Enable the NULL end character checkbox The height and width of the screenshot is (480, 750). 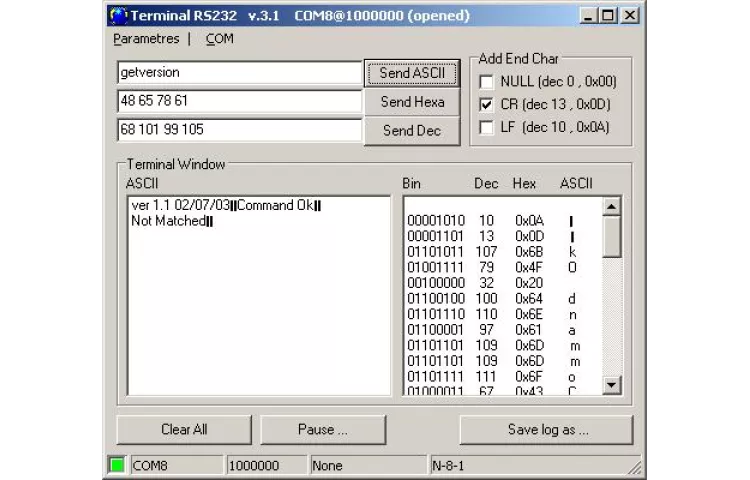(x=487, y=82)
